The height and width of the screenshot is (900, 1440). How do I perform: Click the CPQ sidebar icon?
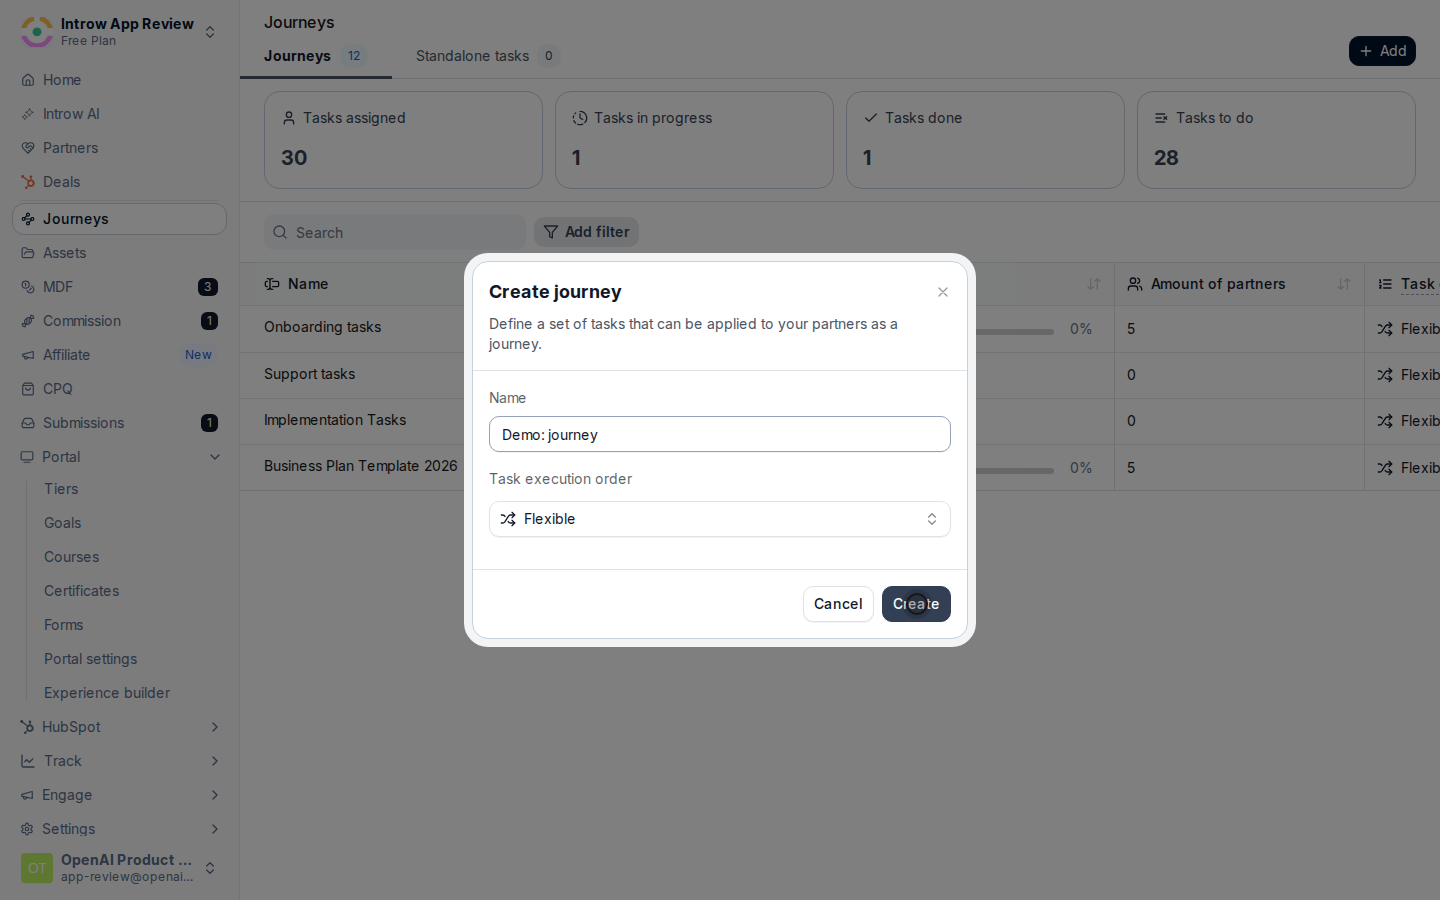[28, 389]
